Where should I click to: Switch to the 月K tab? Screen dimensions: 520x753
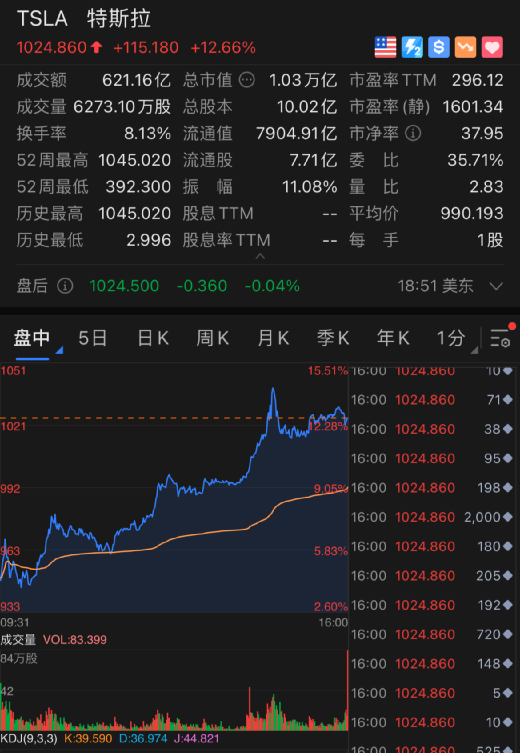click(273, 339)
